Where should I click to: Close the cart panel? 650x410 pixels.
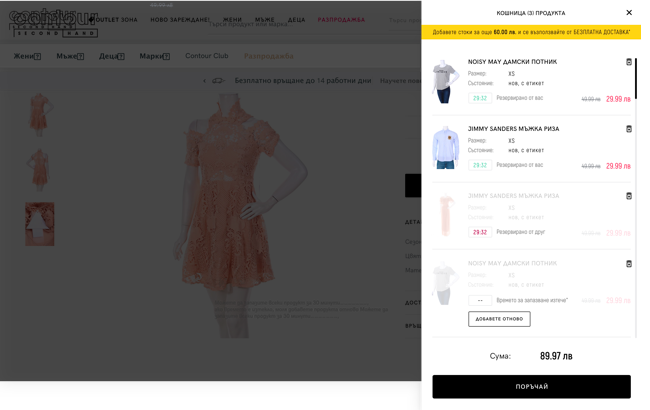[628, 12]
